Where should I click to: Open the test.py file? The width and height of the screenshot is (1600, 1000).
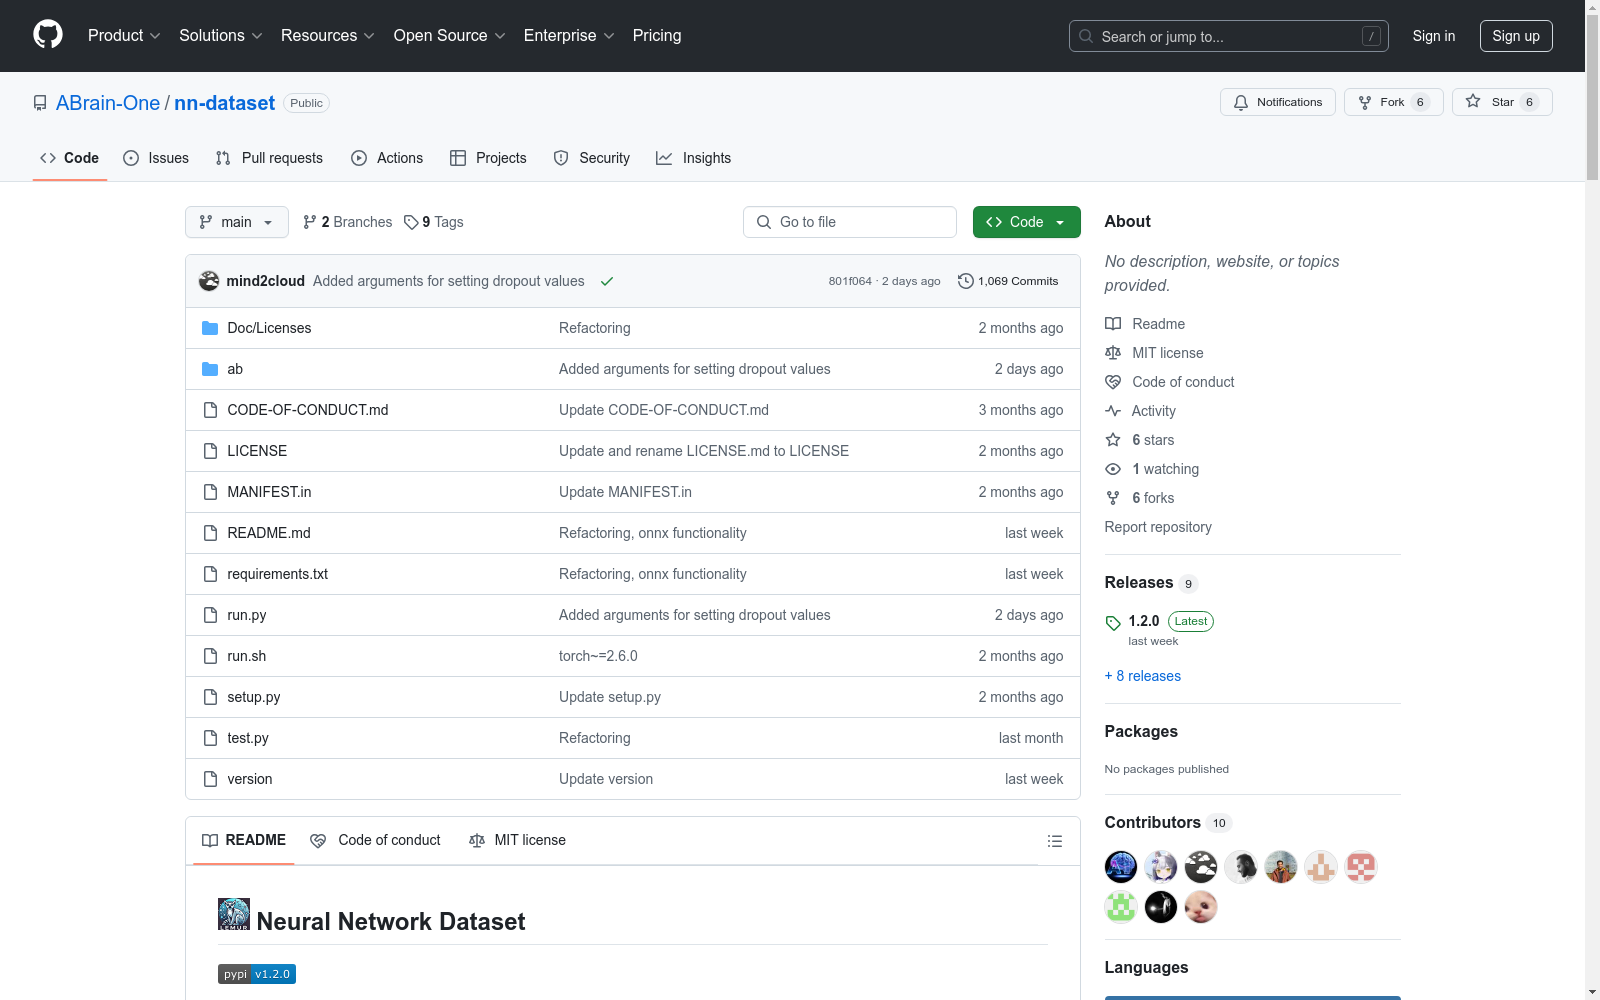tap(248, 738)
